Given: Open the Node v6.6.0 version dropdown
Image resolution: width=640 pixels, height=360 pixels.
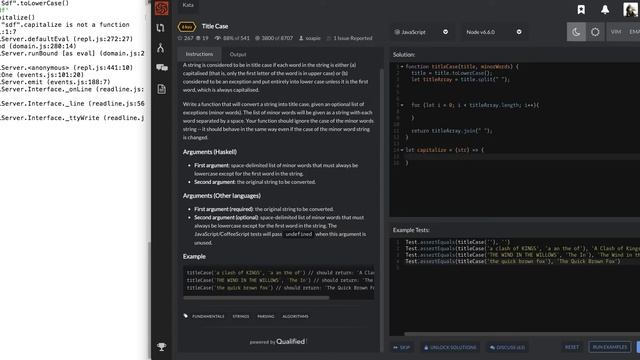Looking at the screenshot, I should point(493,32).
